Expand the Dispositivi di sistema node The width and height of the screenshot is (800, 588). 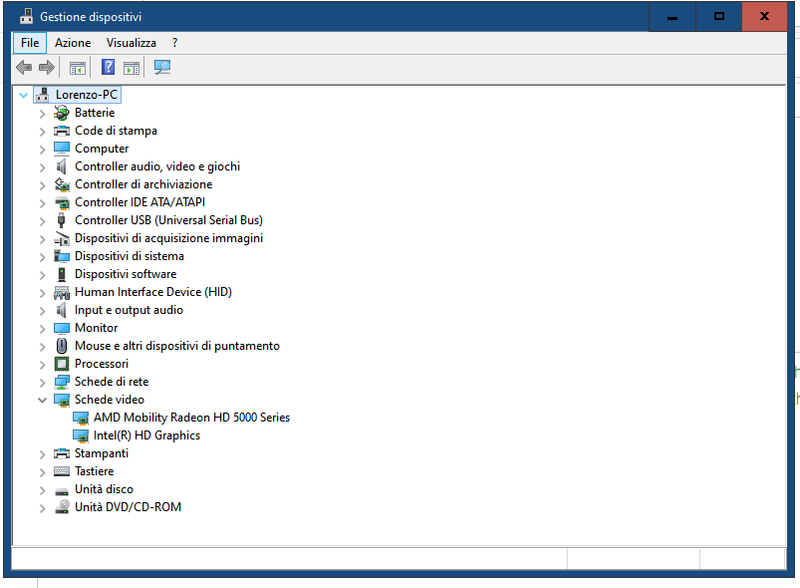point(42,257)
